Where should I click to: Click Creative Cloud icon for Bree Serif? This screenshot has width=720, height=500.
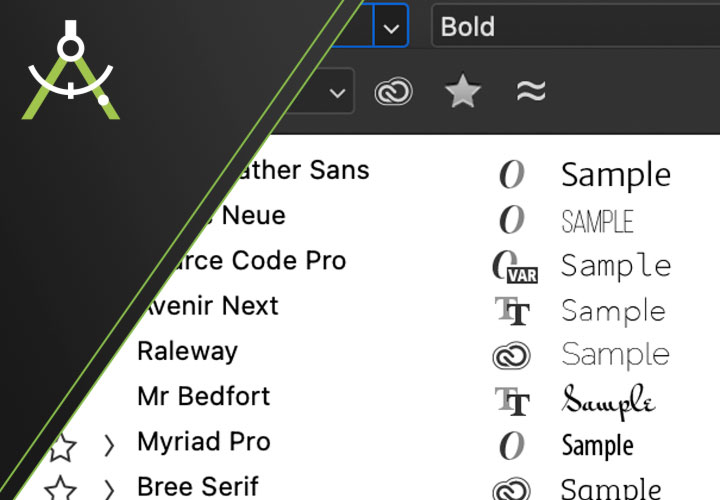pyautogui.click(x=512, y=489)
